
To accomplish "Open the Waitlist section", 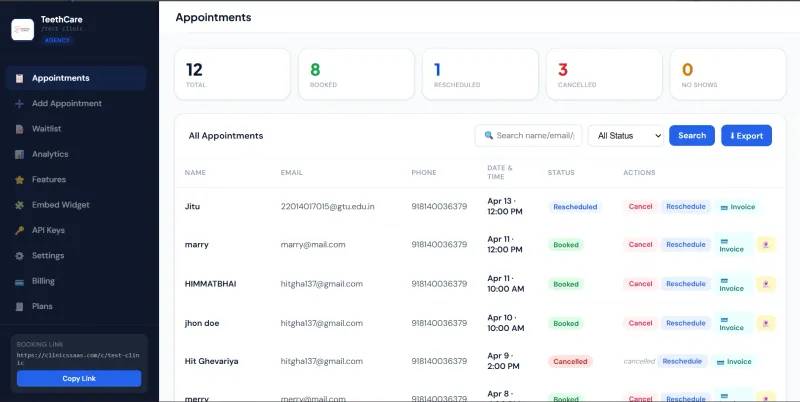I will pyautogui.click(x=77, y=129).
